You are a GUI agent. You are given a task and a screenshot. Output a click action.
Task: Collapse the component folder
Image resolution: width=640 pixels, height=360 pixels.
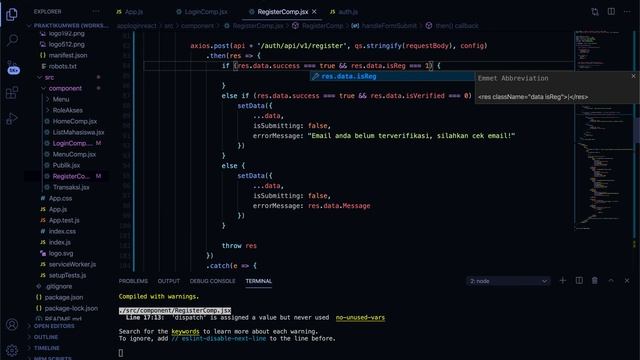tap(65, 88)
